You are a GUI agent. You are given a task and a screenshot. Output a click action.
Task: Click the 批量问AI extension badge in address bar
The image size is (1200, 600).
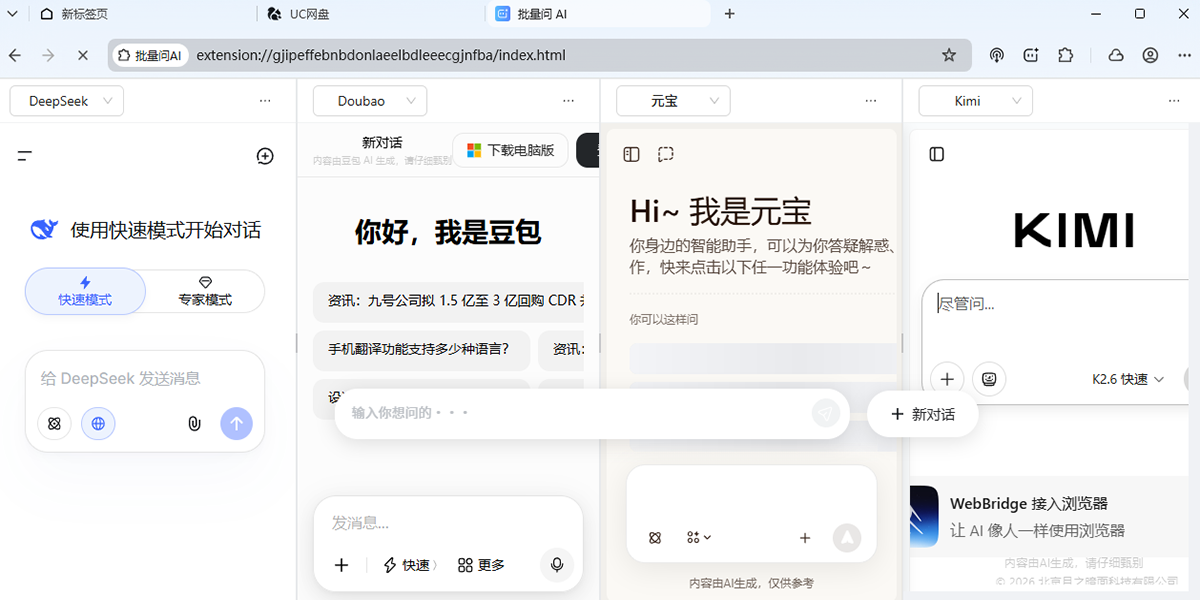(x=149, y=55)
